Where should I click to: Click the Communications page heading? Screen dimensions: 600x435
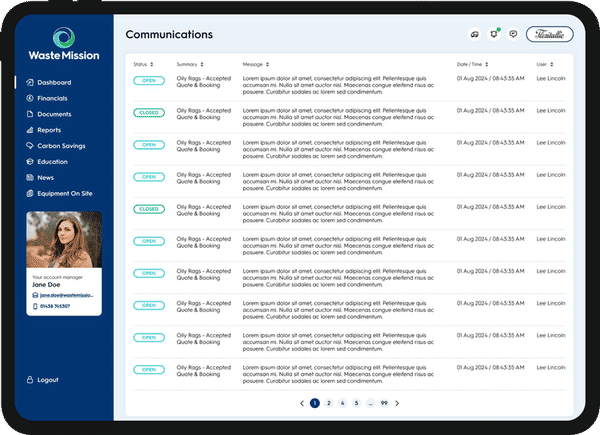169,34
